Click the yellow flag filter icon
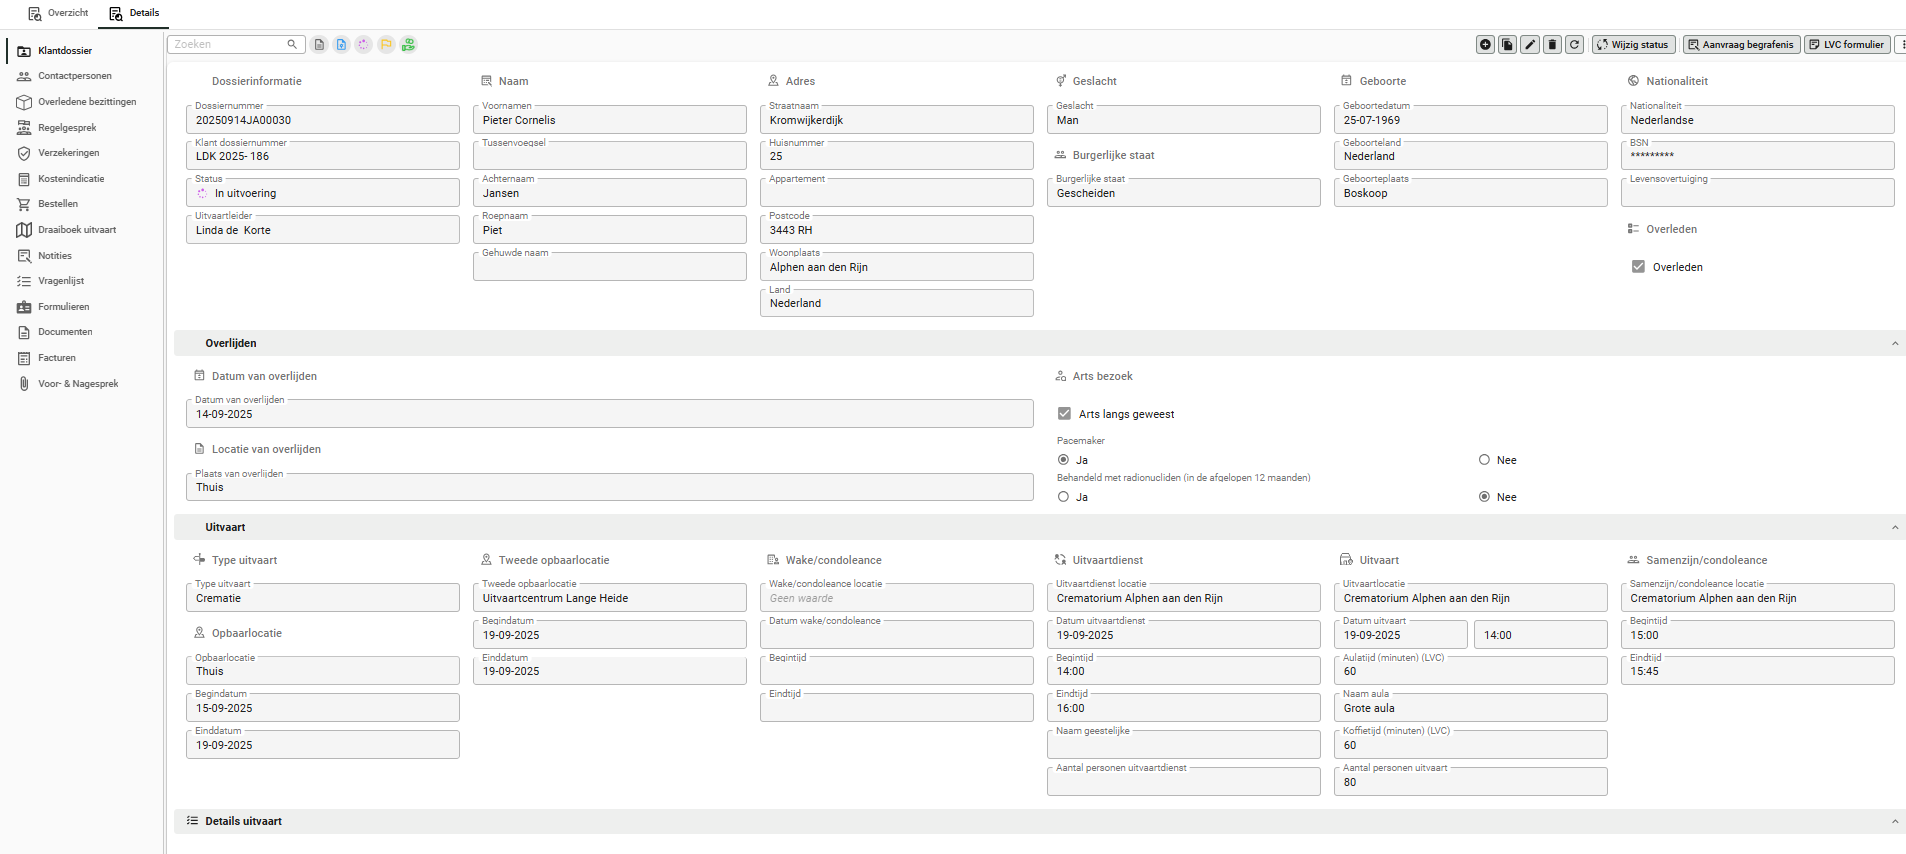This screenshot has height=854, width=1906. (x=386, y=45)
